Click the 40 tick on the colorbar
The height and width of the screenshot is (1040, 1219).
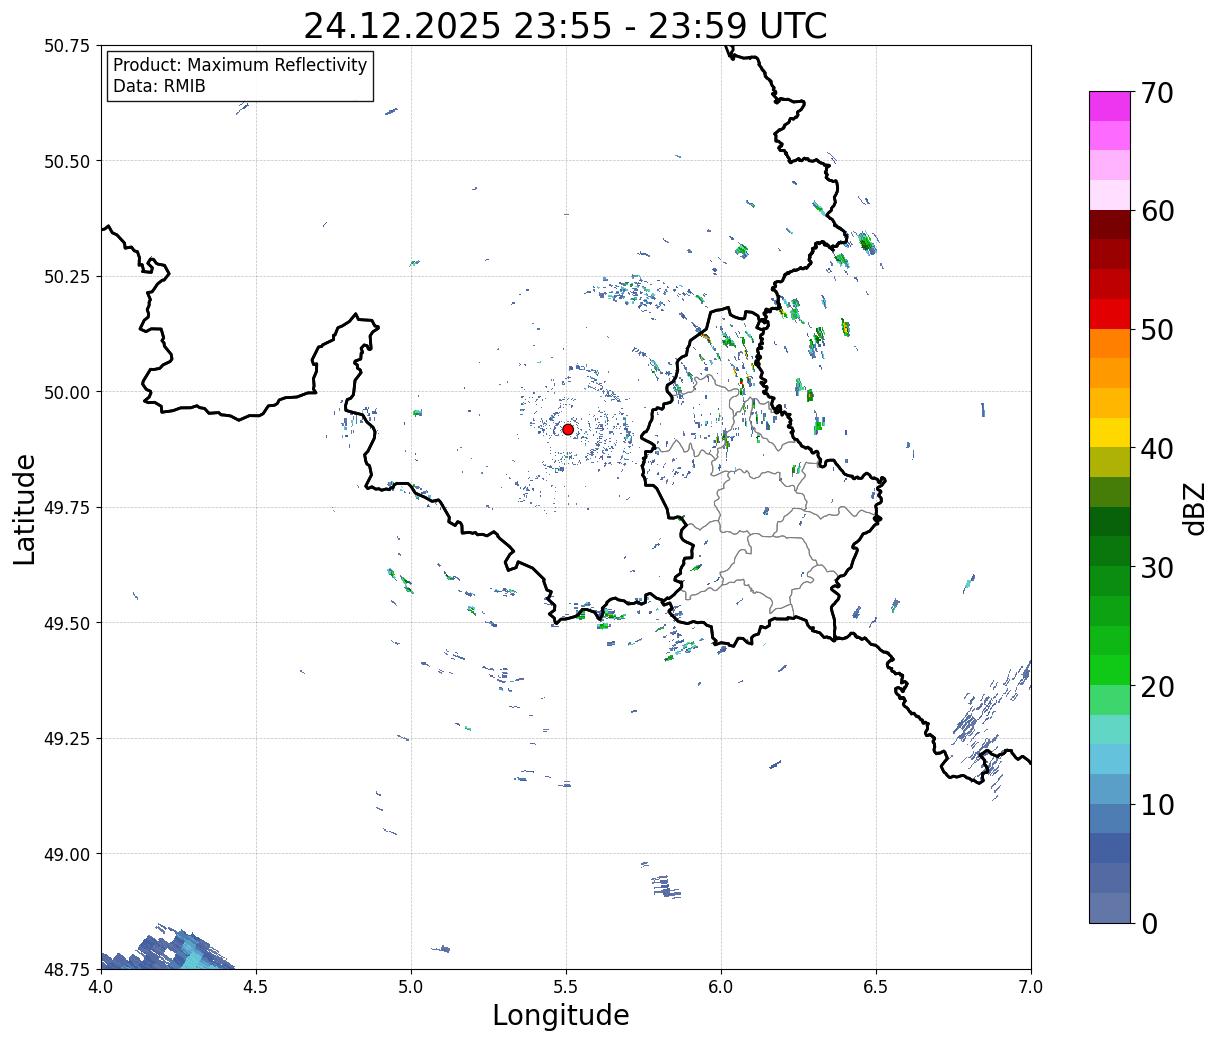click(1157, 448)
